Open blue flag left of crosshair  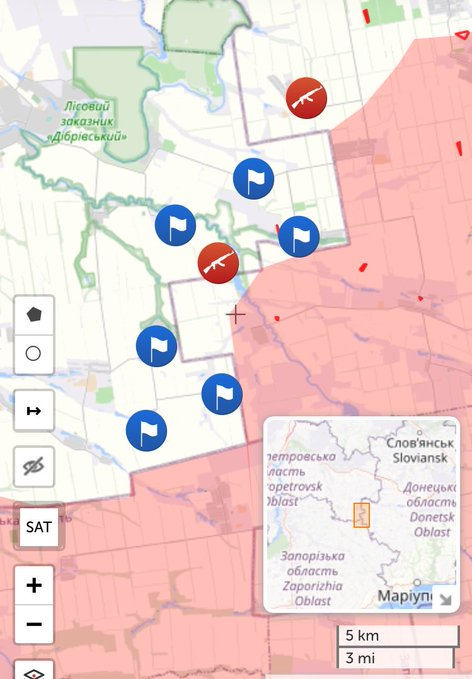click(x=156, y=346)
